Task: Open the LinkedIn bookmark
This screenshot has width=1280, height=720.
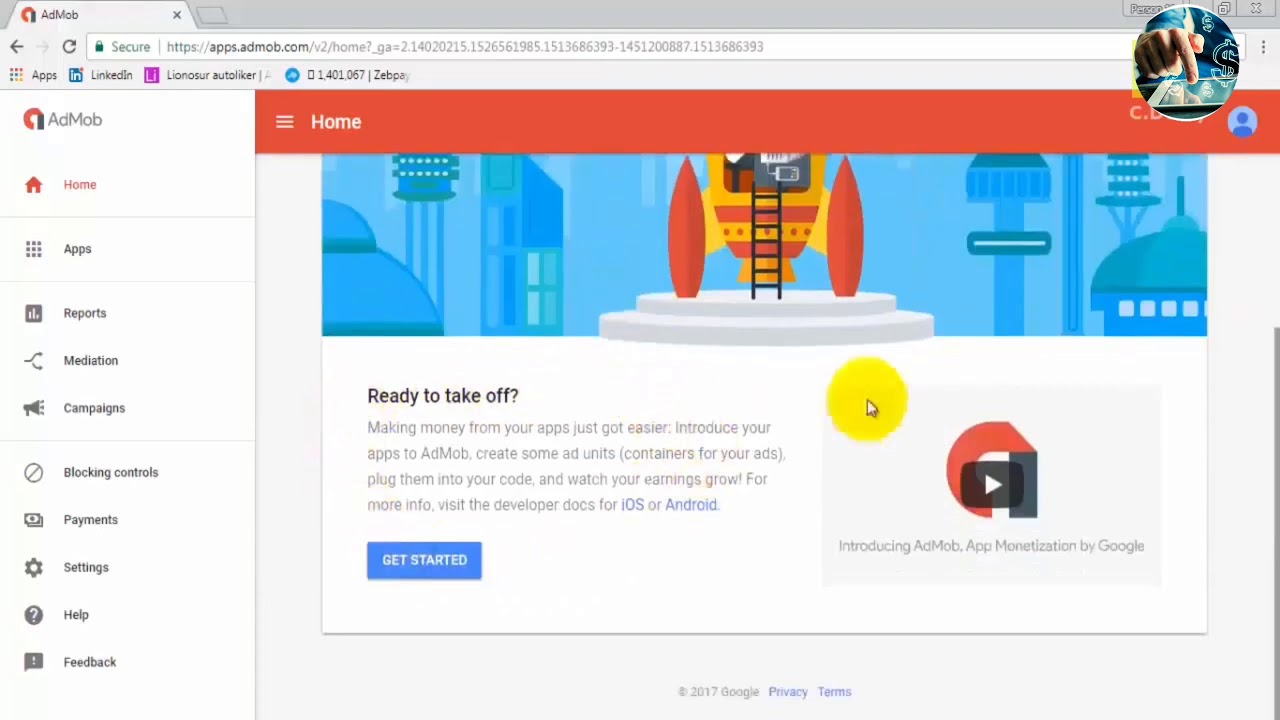Action: (x=101, y=75)
